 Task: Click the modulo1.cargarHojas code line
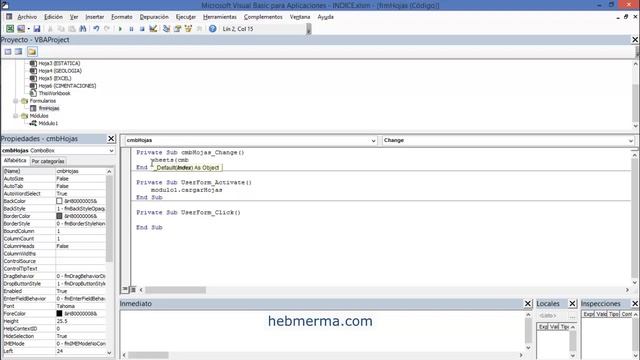point(187,190)
